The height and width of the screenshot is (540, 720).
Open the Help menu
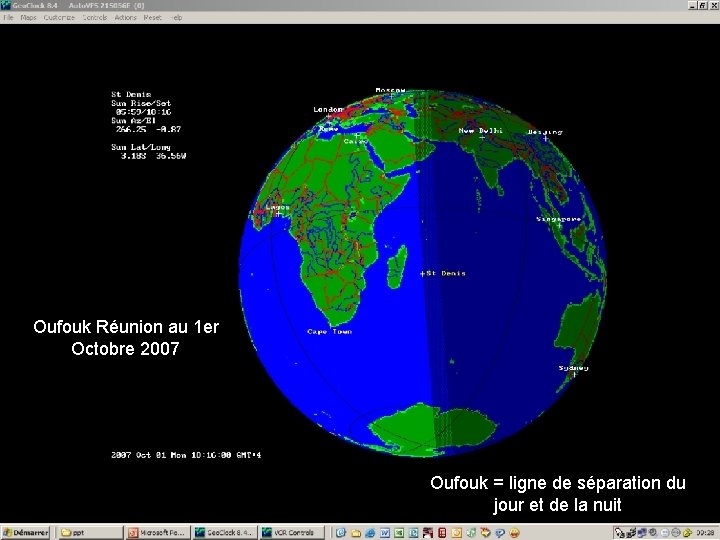177,17
